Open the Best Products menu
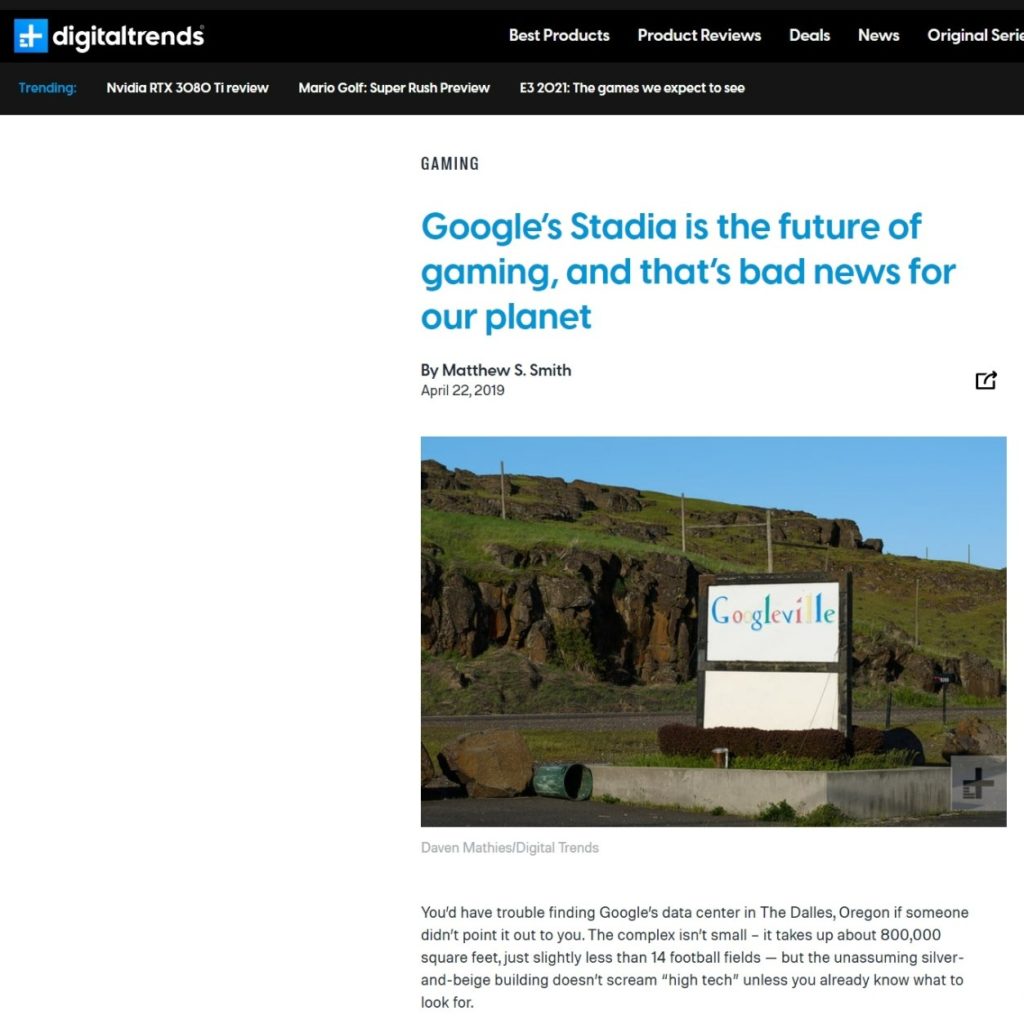Screen dimensions: 1024x1024 [559, 35]
